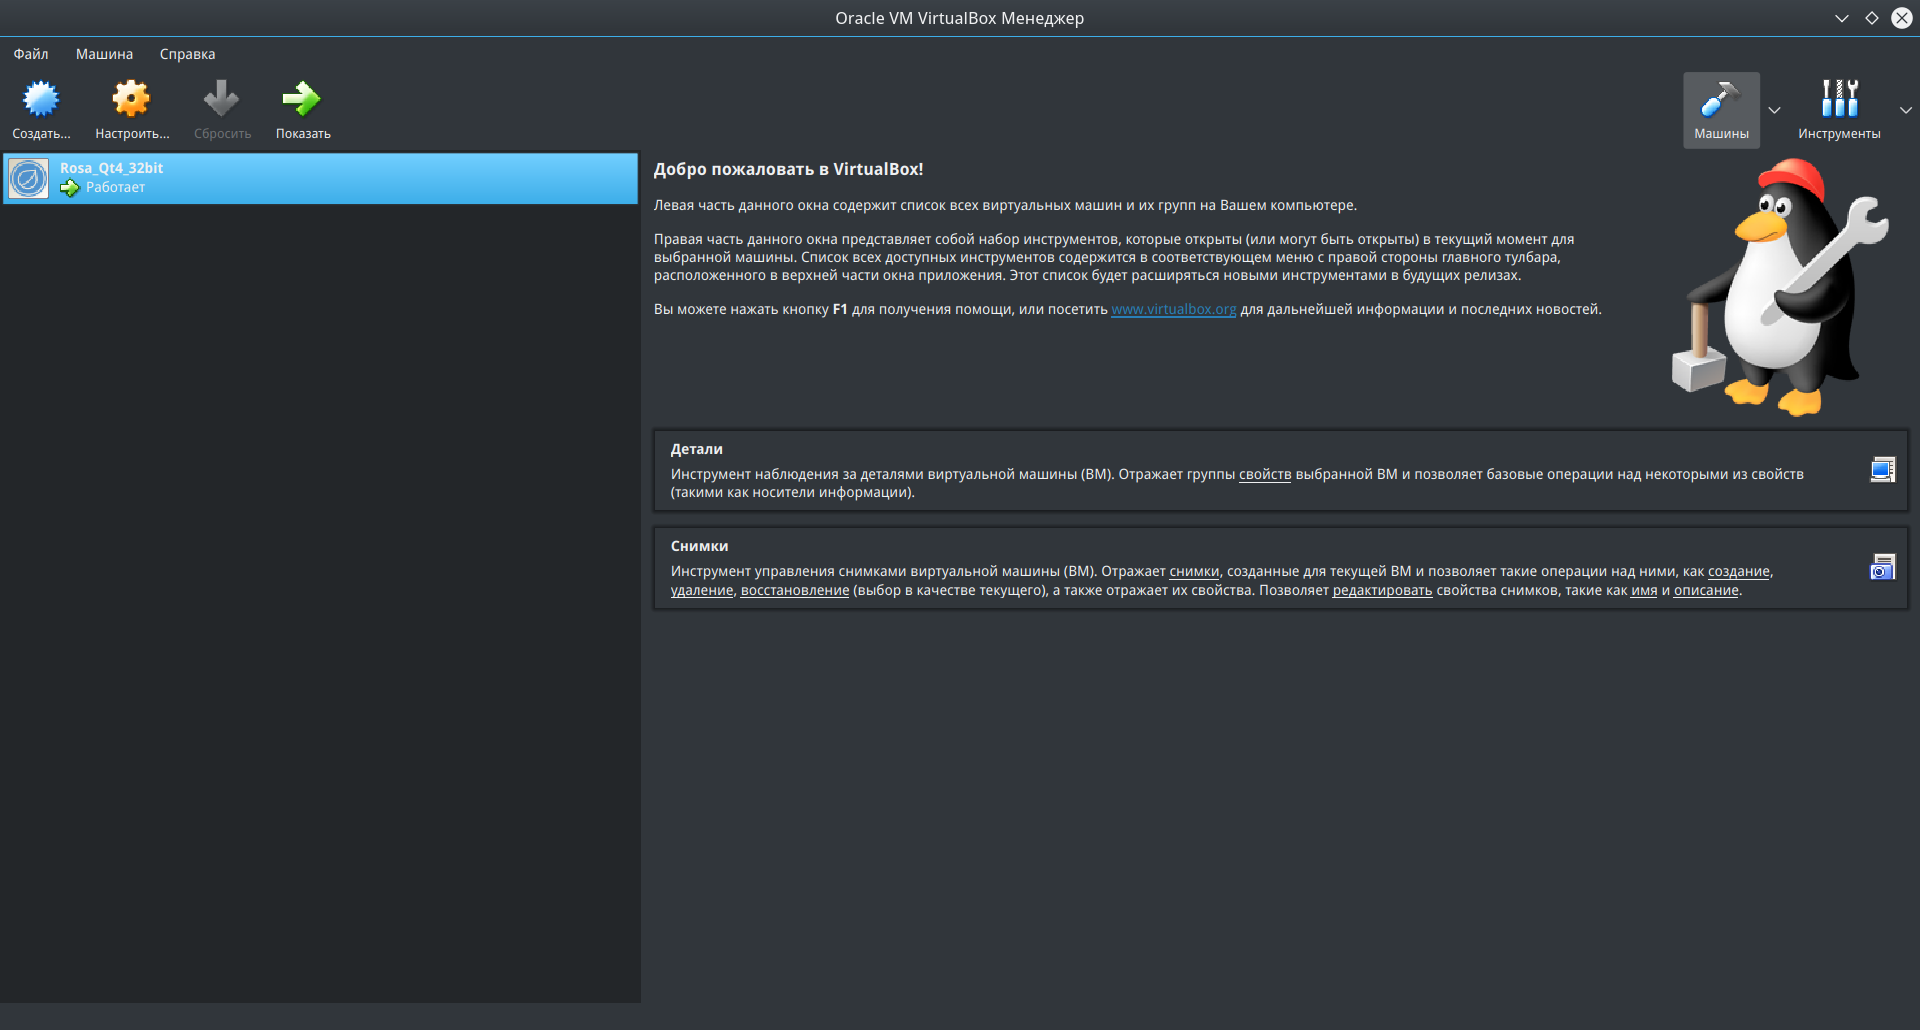Image resolution: width=1920 pixels, height=1030 pixels.
Task: Select the Машины hammer tool button
Action: (1721, 110)
